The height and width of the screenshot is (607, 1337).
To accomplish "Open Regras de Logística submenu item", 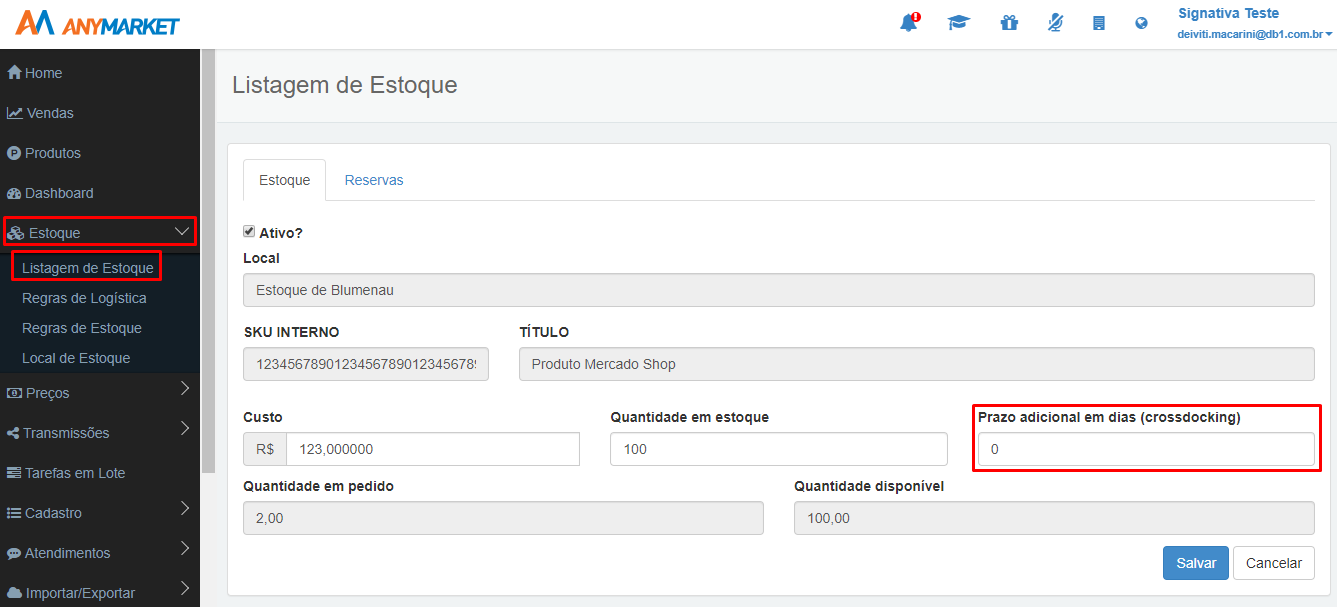I will pyautogui.click(x=84, y=298).
